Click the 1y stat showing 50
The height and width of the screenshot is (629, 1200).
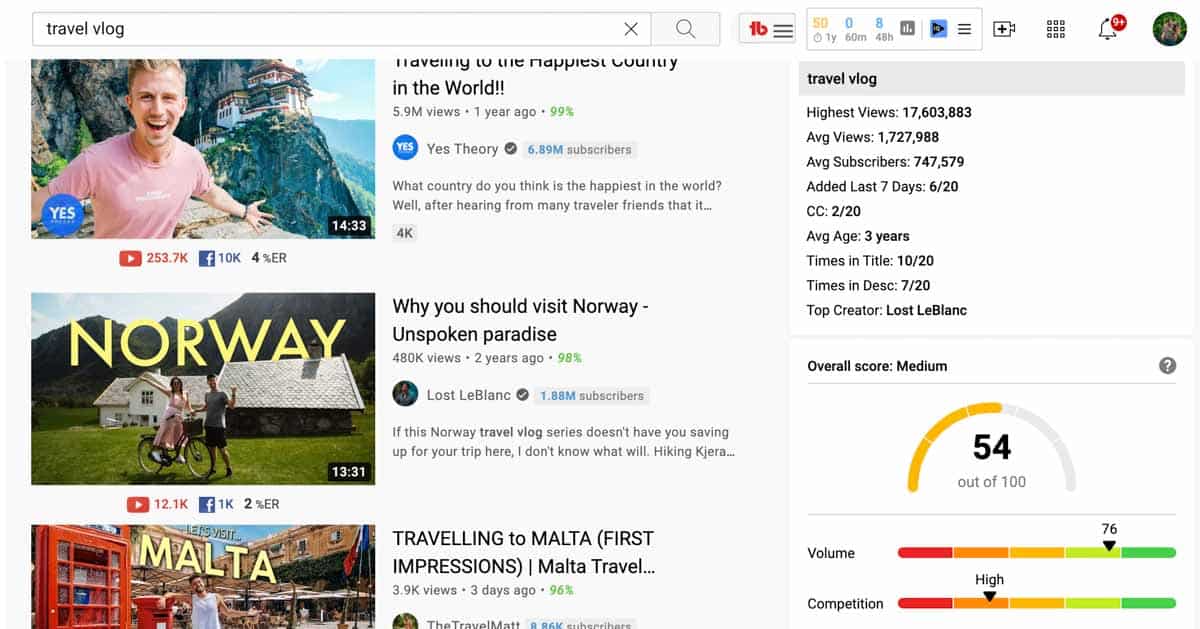[x=823, y=29]
